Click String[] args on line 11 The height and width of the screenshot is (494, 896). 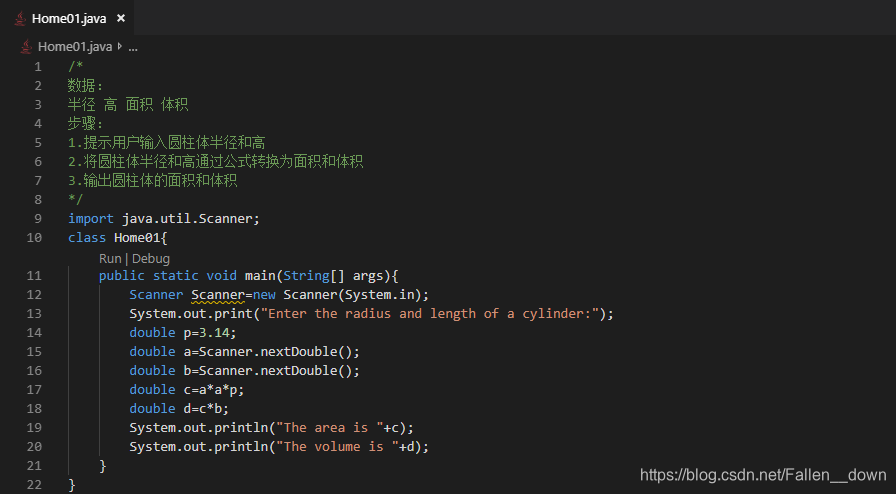[333, 276]
